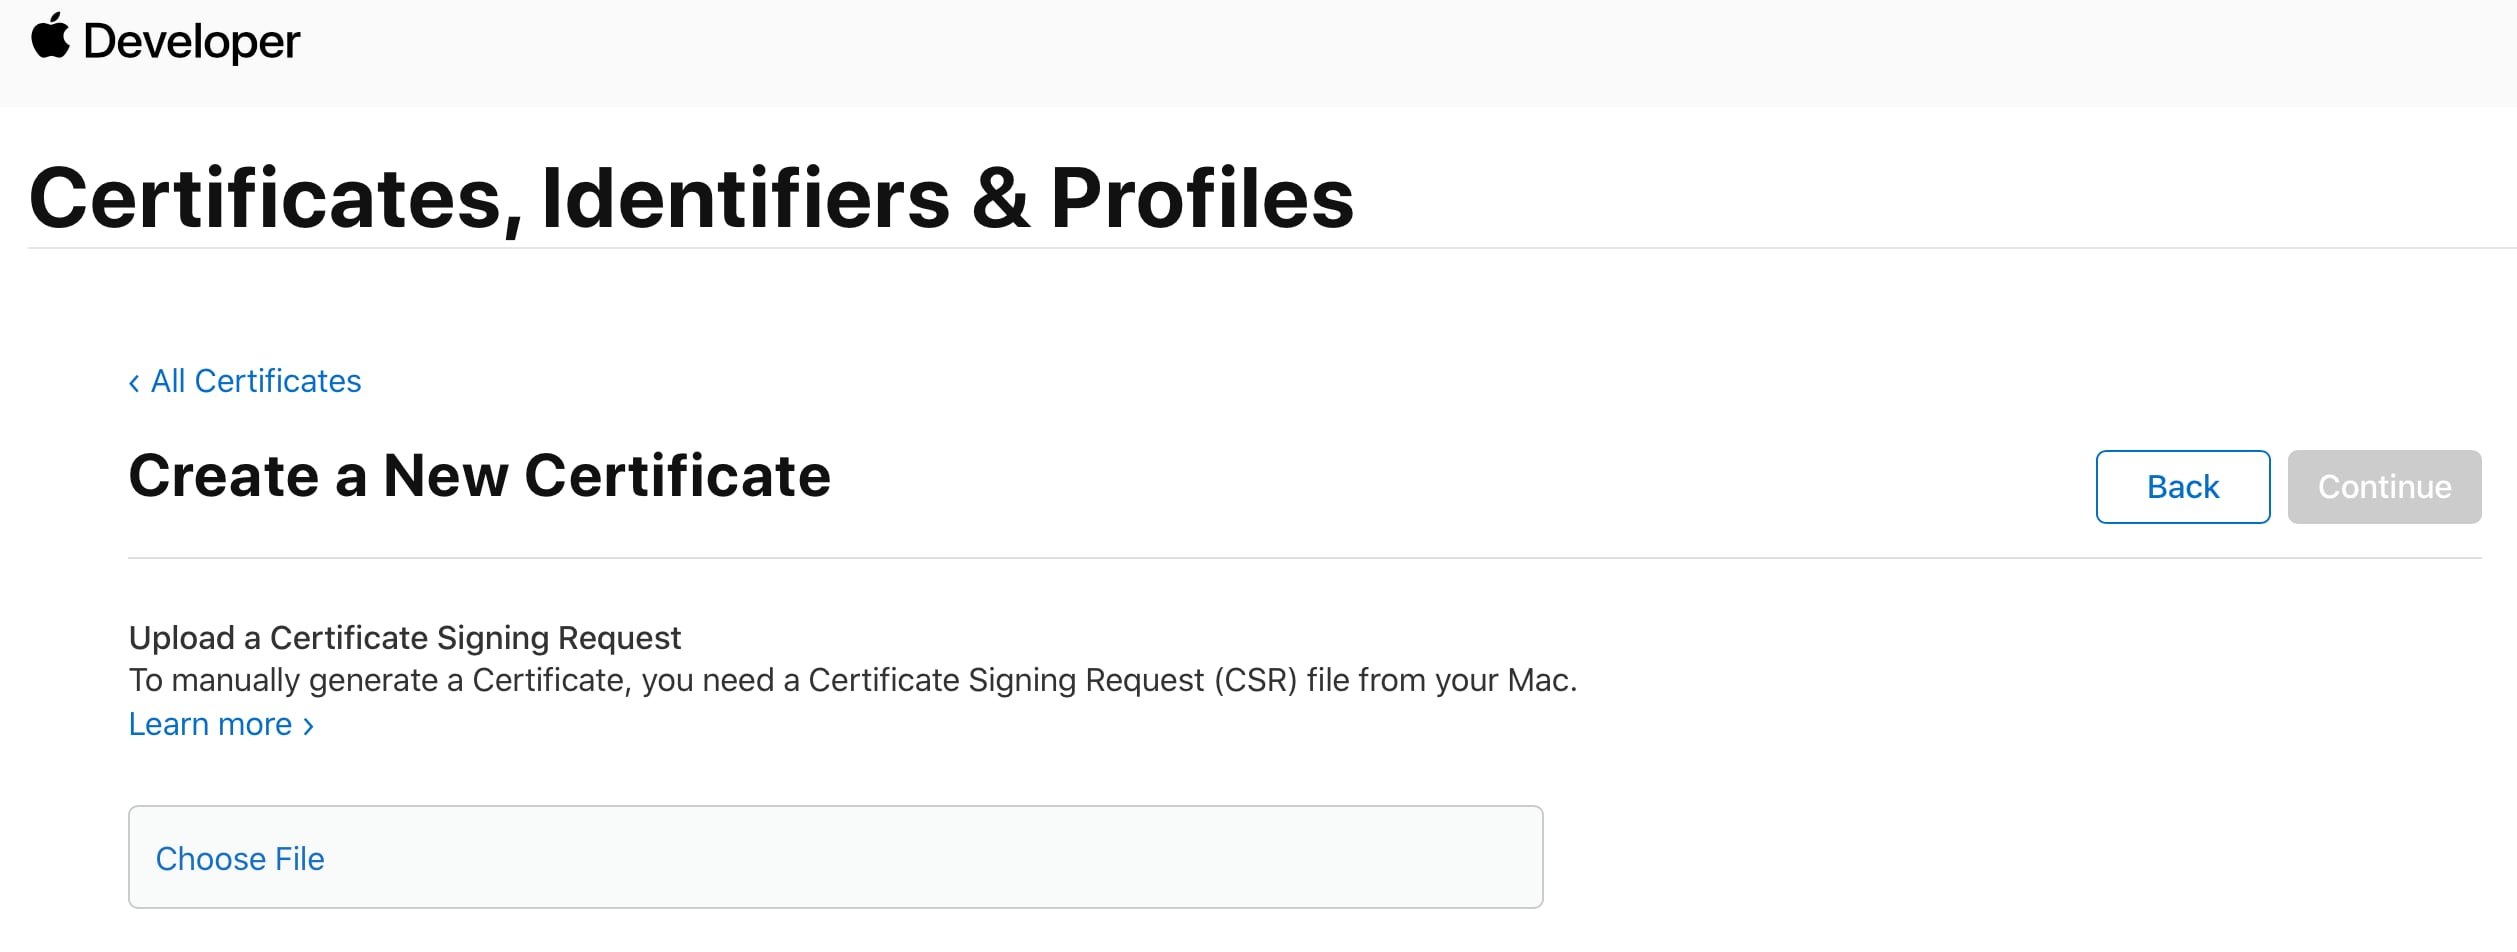Screen dimensions: 2517x952
Task: Click the word Identifiers in the page title
Action: pos(745,198)
